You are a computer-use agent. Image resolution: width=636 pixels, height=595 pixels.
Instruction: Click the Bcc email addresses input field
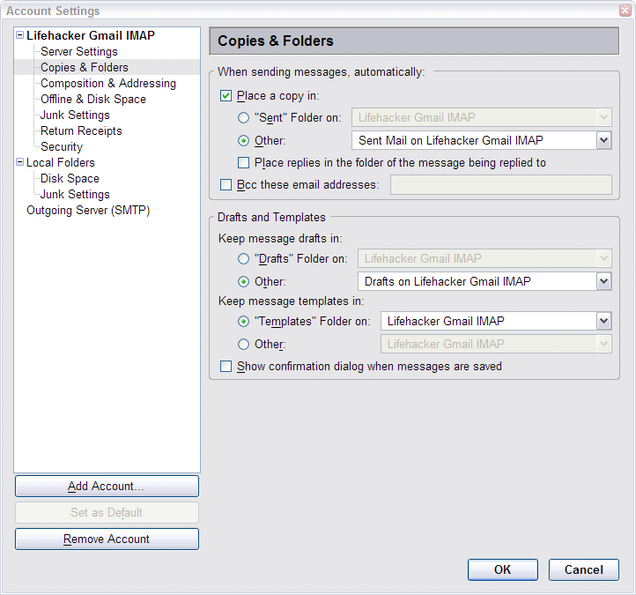(501, 185)
